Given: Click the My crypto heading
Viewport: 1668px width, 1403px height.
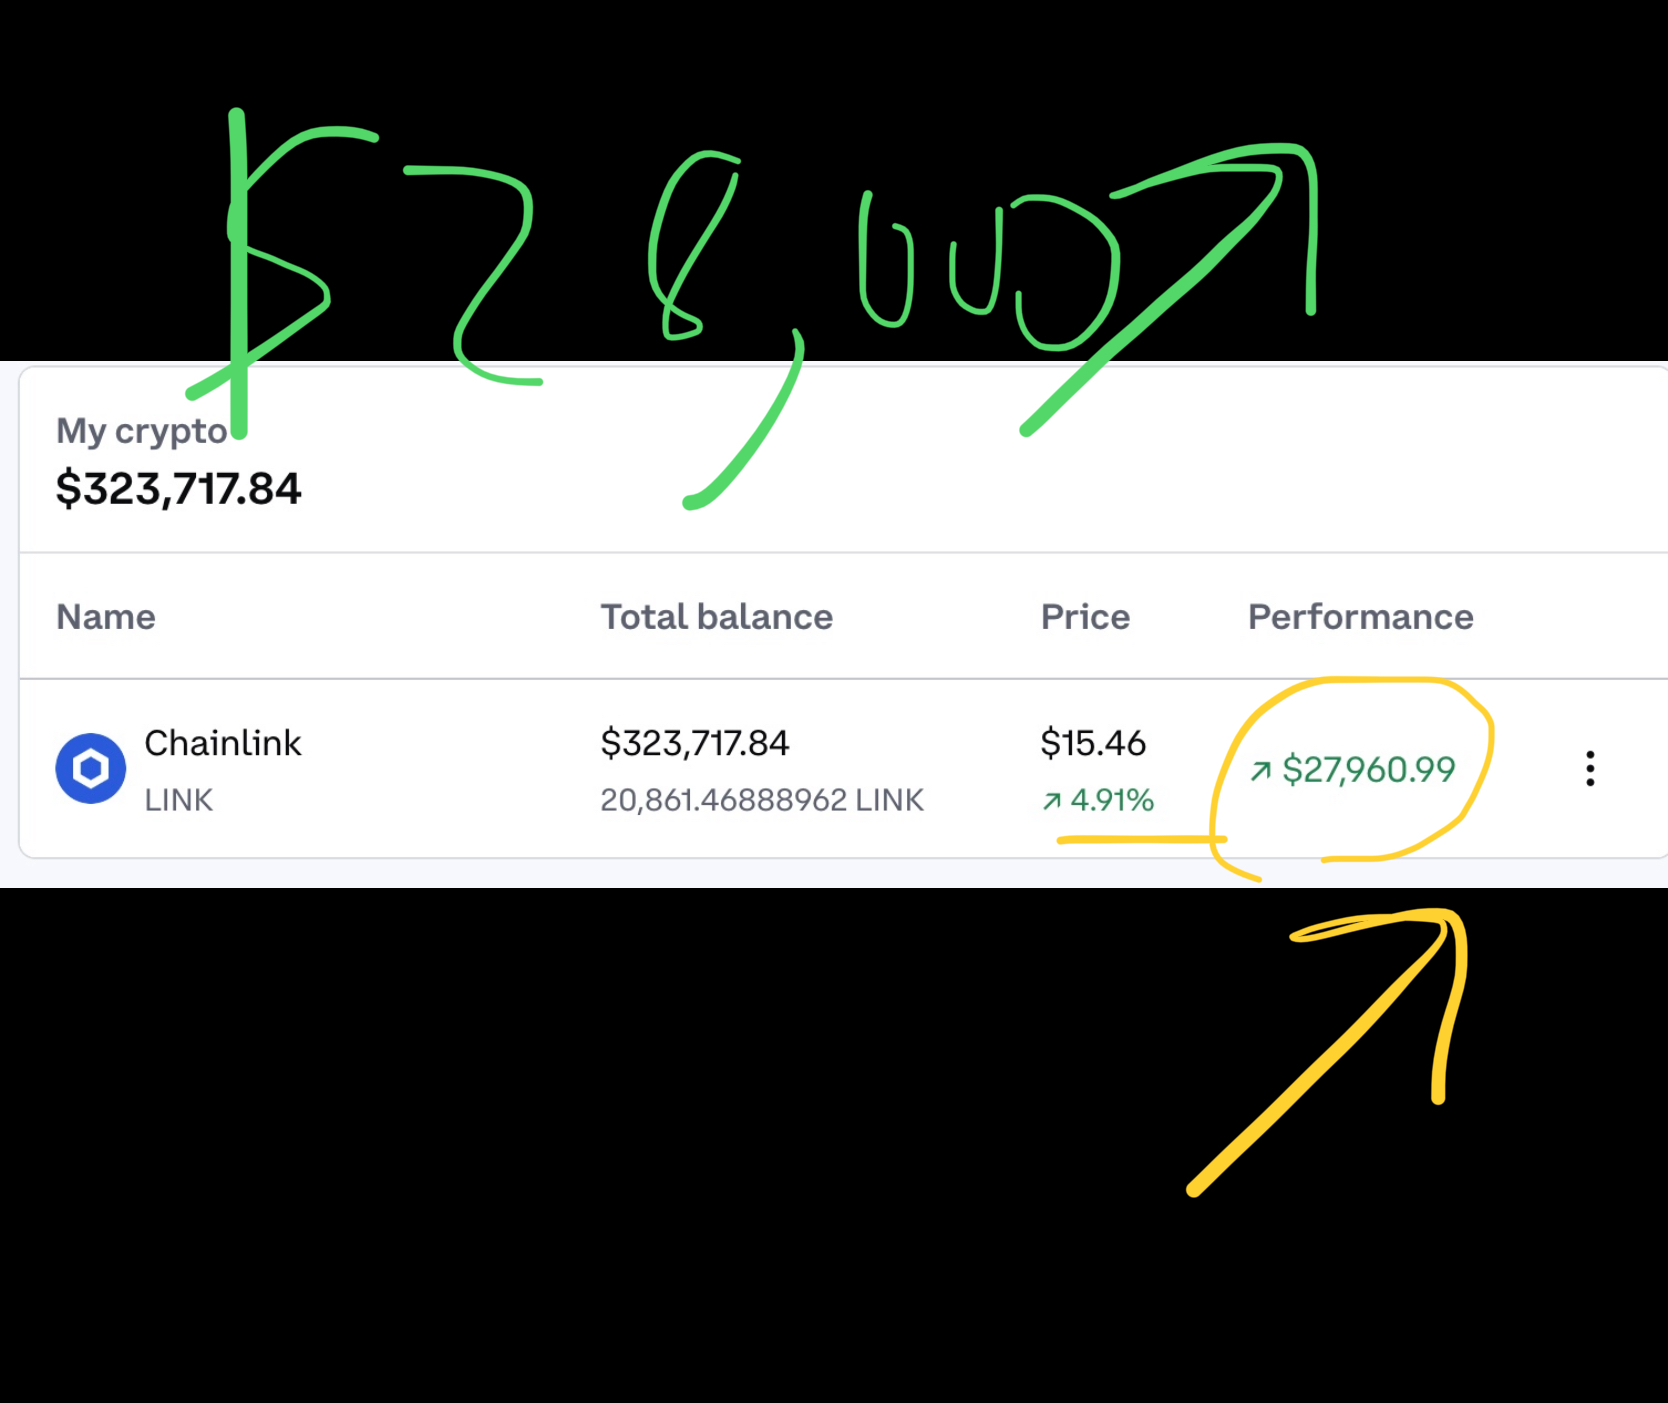Looking at the screenshot, I should point(143,431).
